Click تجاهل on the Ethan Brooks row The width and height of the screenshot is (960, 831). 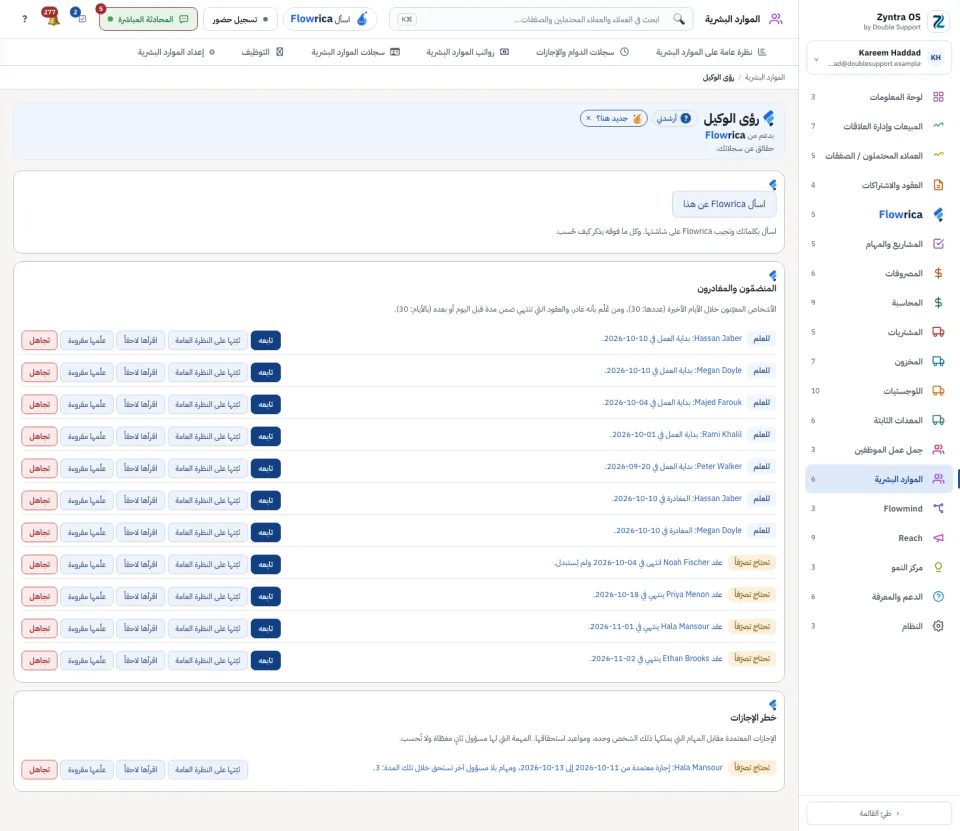39,660
